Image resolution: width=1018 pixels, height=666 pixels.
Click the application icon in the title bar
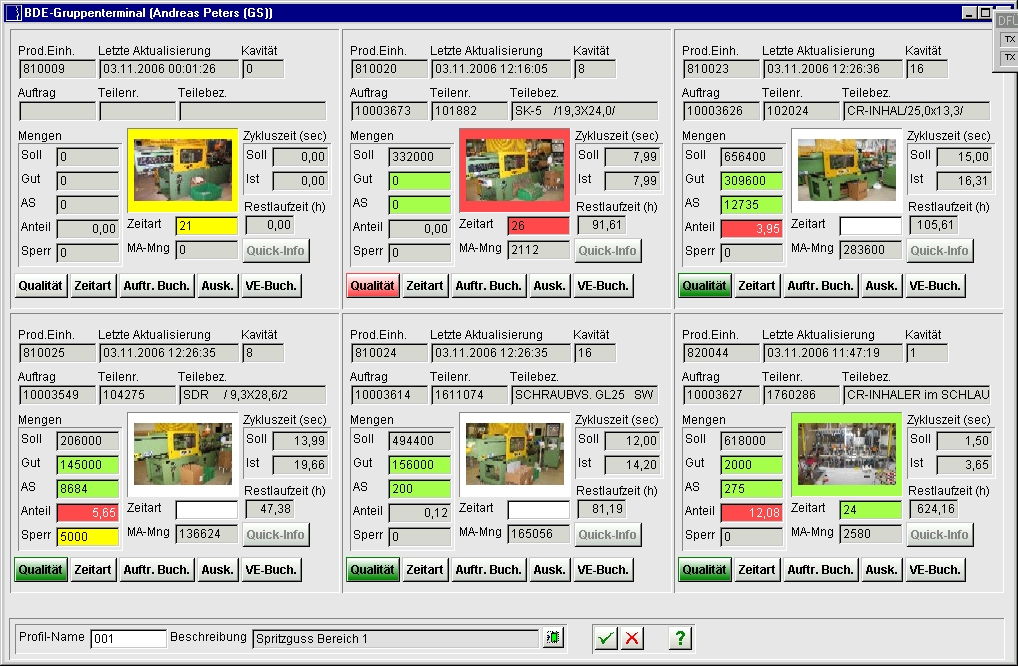[x=11, y=13]
